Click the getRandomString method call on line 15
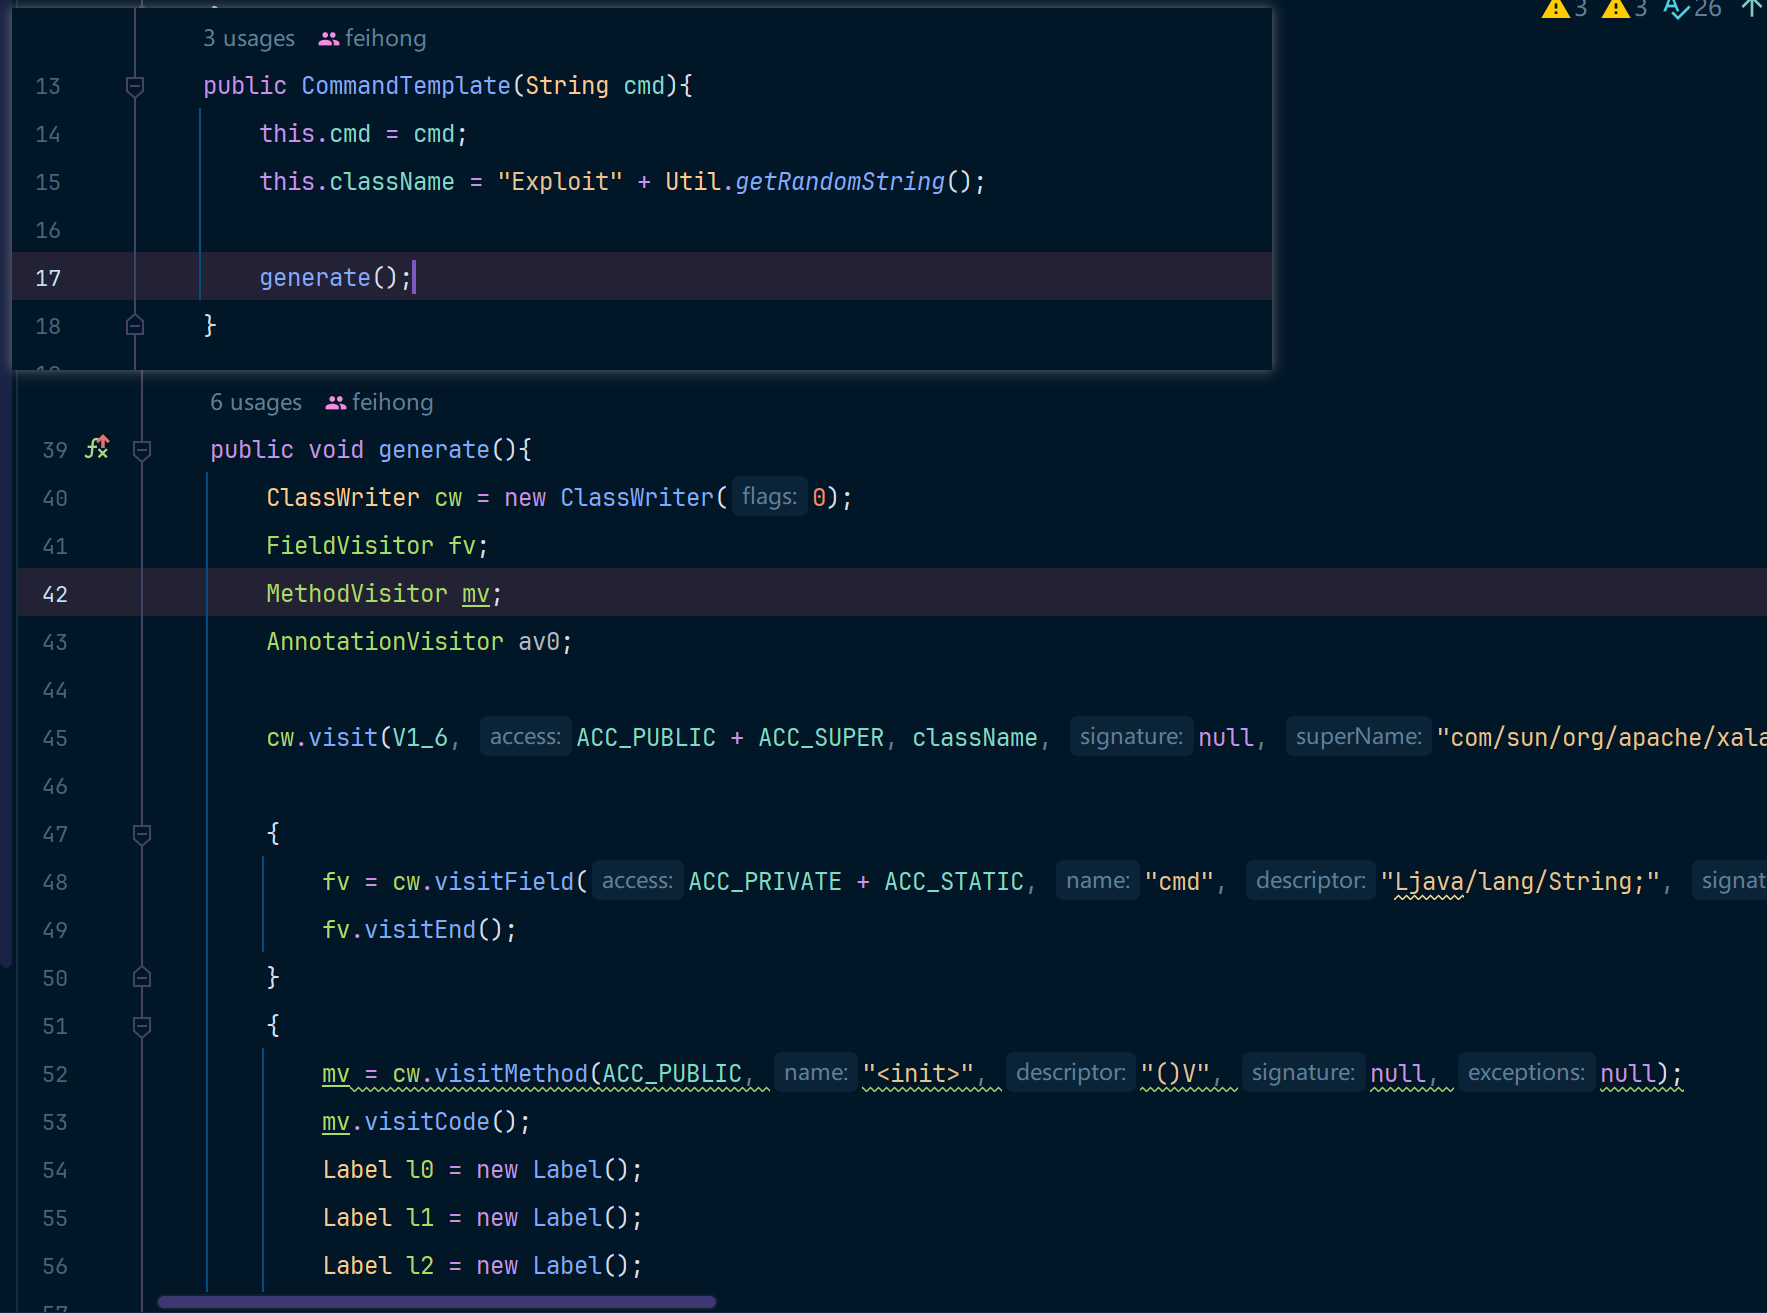 (x=840, y=182)
